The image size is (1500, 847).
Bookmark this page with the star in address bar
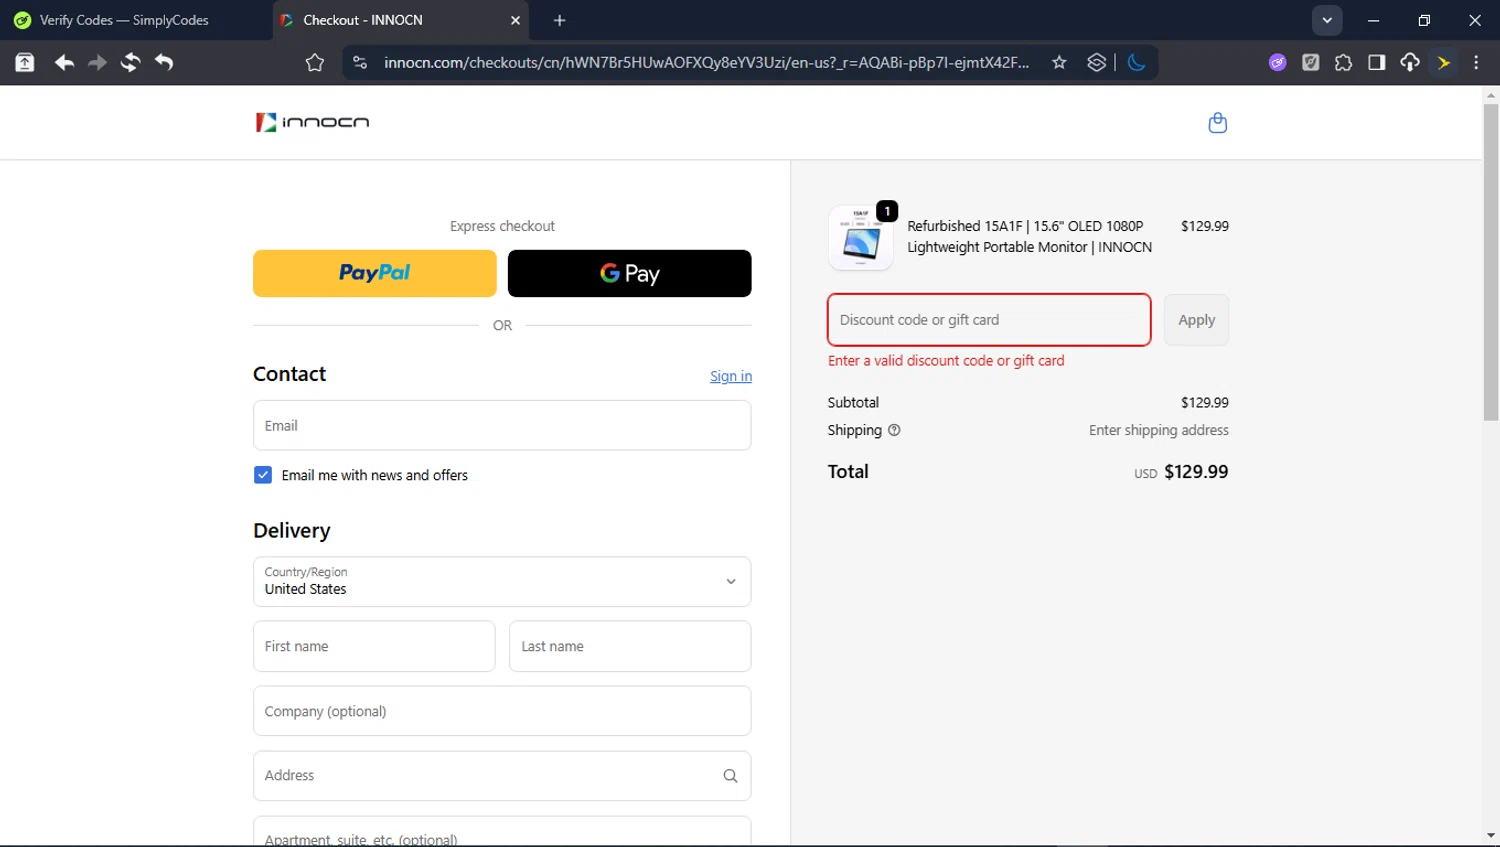(x=1059, y=63)
